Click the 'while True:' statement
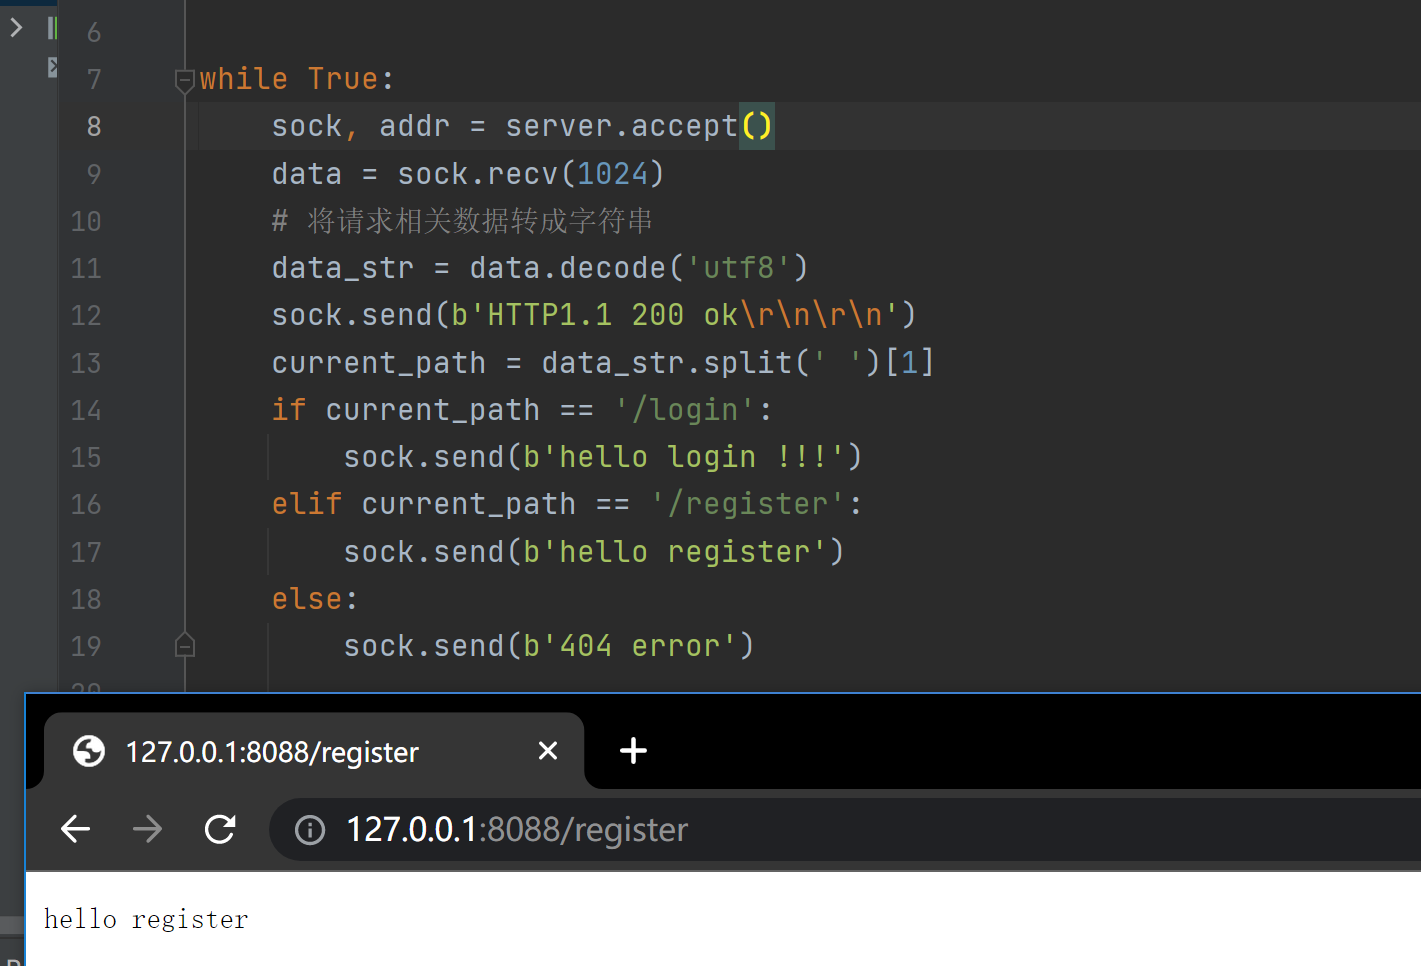Screen dimensions: 1421x966 click(297, 79)
